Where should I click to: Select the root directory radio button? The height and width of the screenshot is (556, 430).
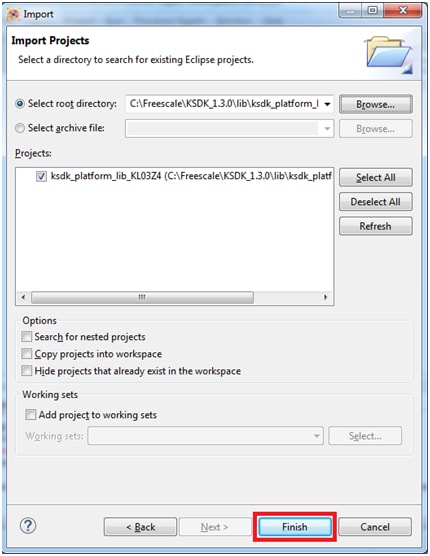pyautogui.click(x=20, y=104)
